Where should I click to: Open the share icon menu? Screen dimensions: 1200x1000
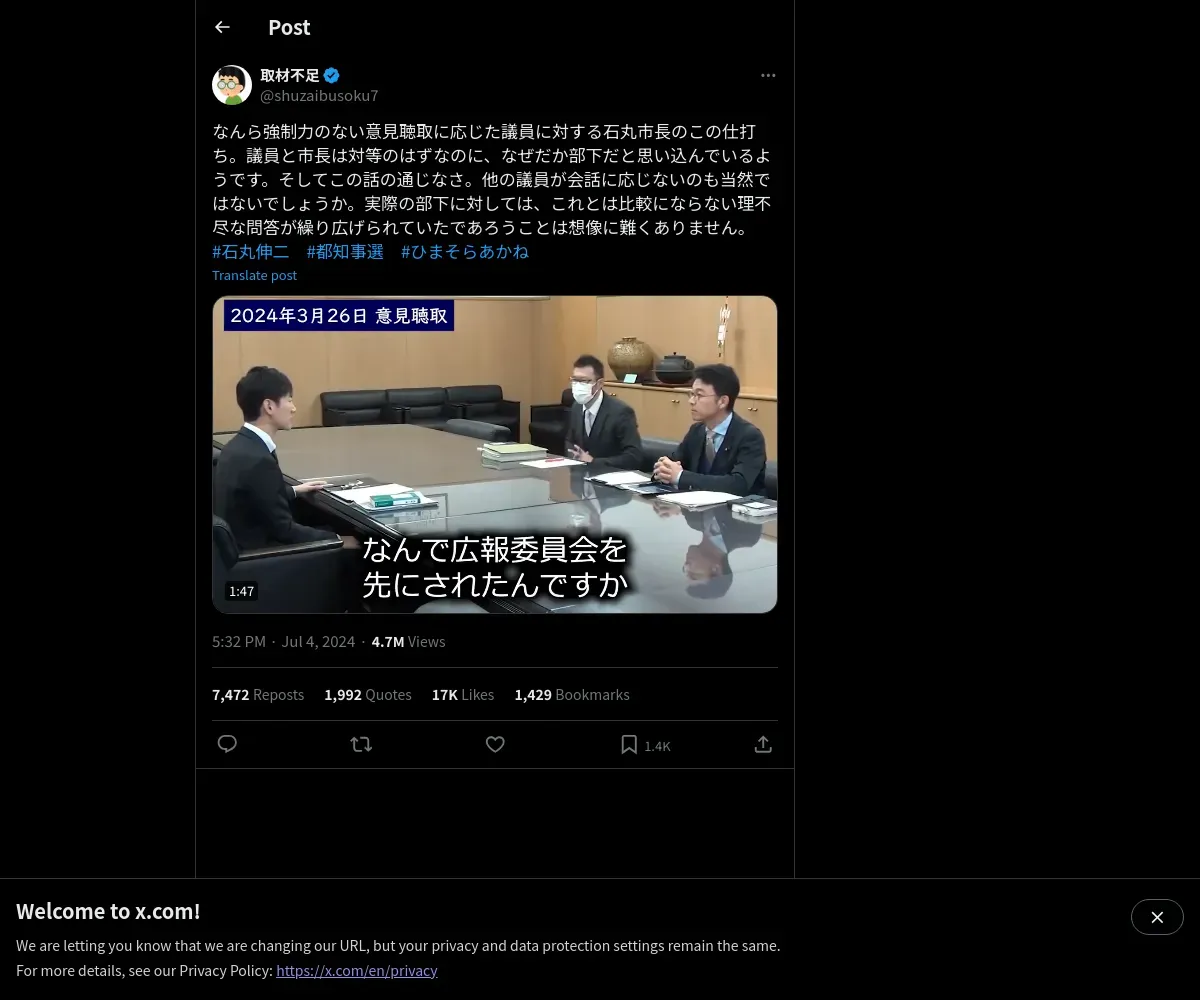[763, 744]
